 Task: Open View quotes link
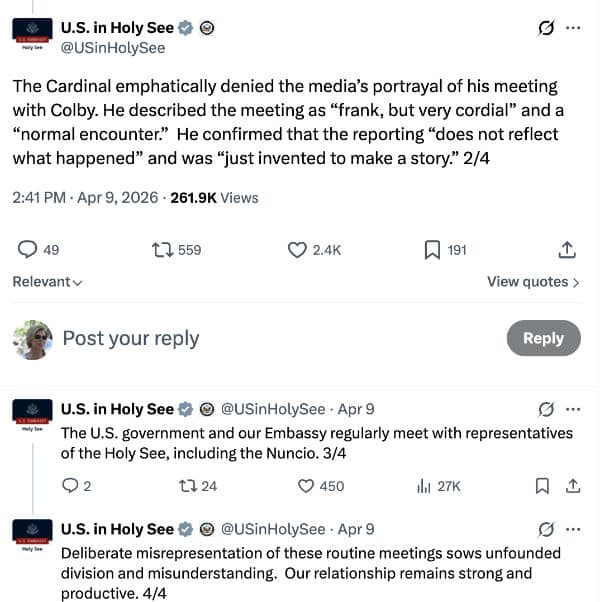point(533,282)
